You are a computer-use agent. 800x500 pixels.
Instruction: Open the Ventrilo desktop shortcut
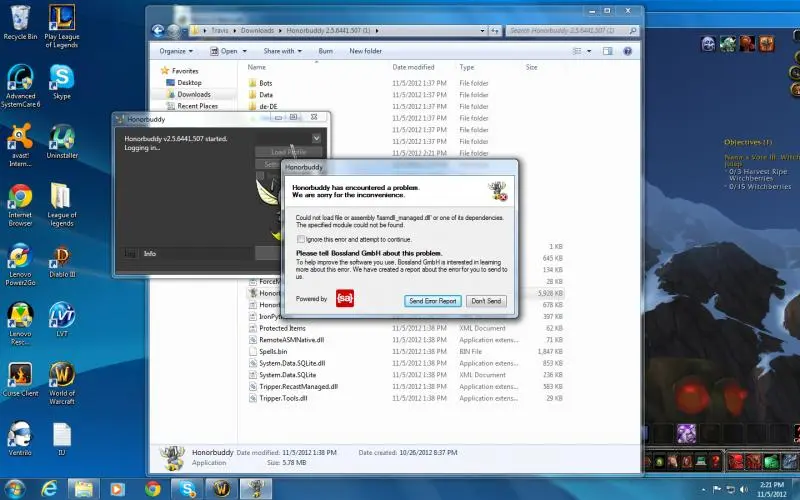coord(20,439)
